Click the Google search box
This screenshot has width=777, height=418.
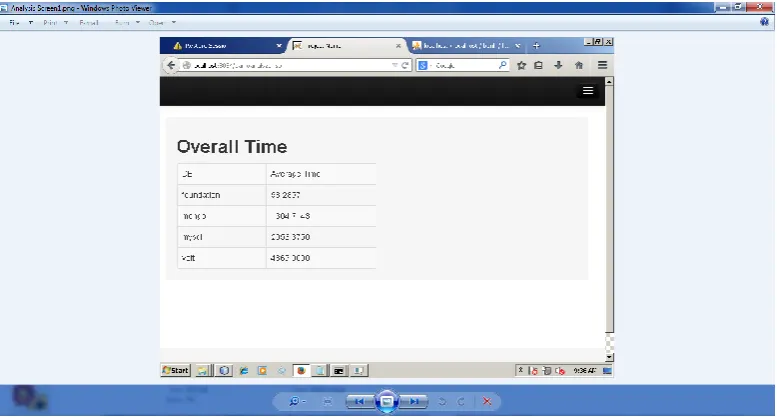coord(463,65)
